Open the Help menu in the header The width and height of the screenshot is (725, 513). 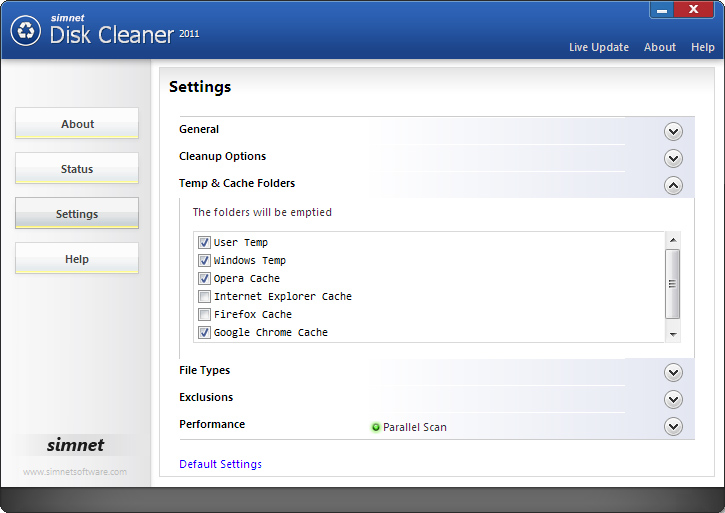(x=702, y=47)
